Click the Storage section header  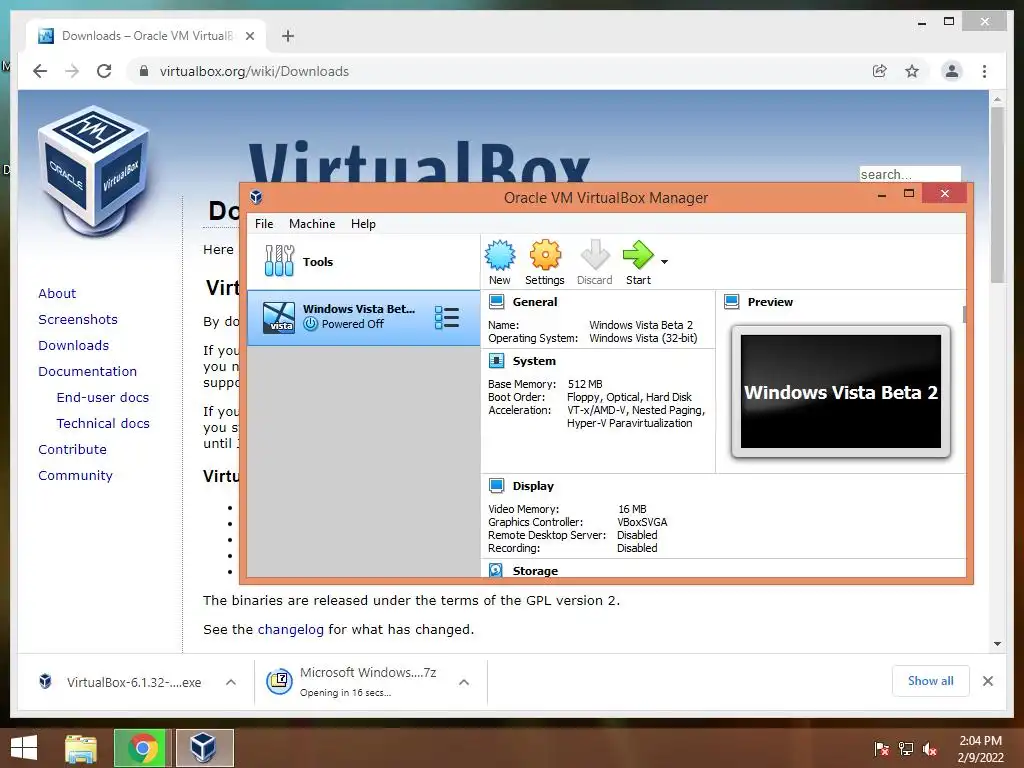(x=536, y=570)
